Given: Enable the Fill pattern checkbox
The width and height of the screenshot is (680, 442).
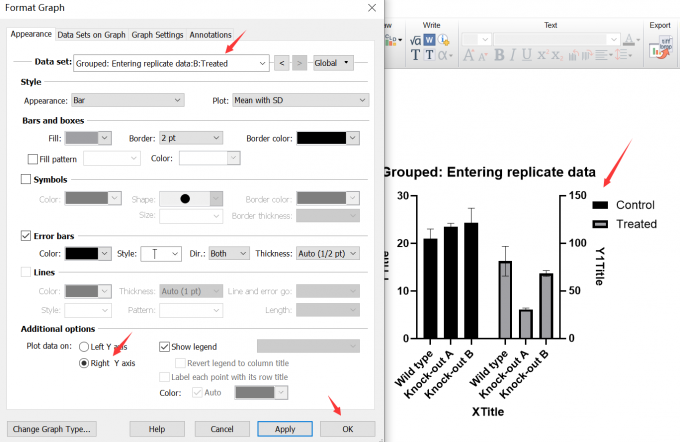Looking at the screenshot, I should (x=33, y=159).
